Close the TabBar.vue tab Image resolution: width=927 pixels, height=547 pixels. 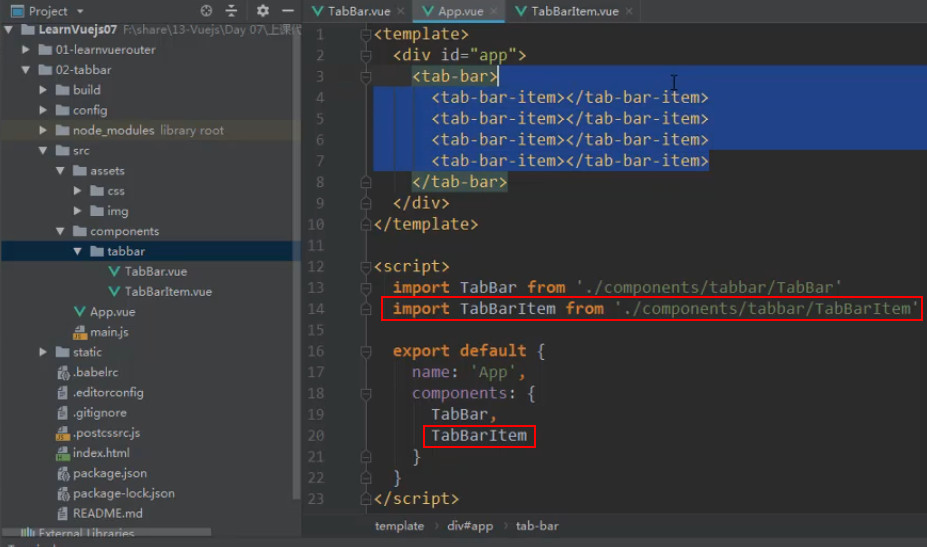(x=401, y=11)
